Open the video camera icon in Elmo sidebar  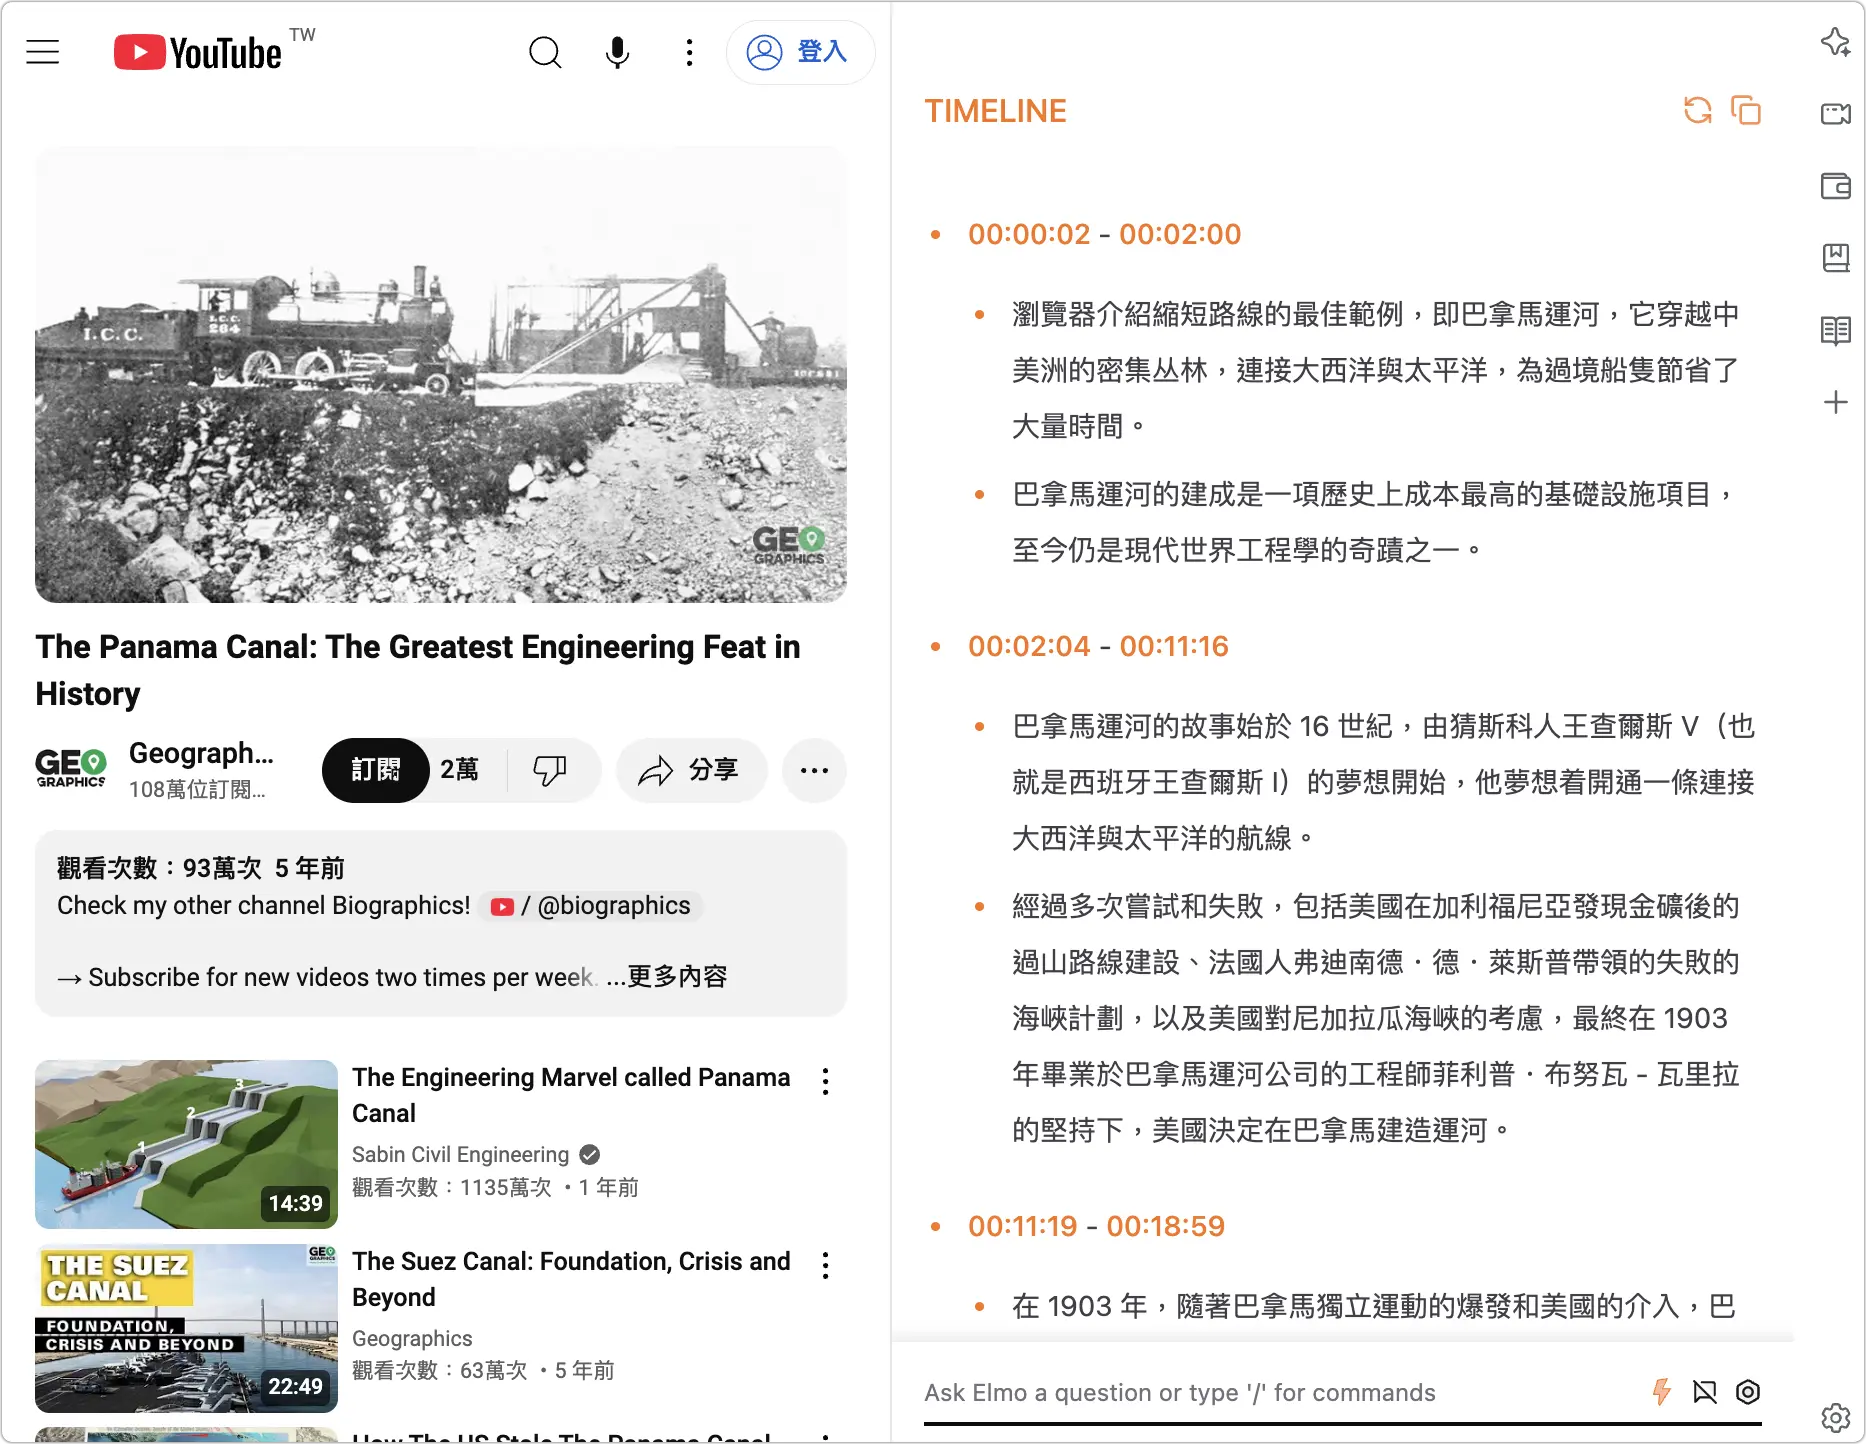pos(1836,114)
